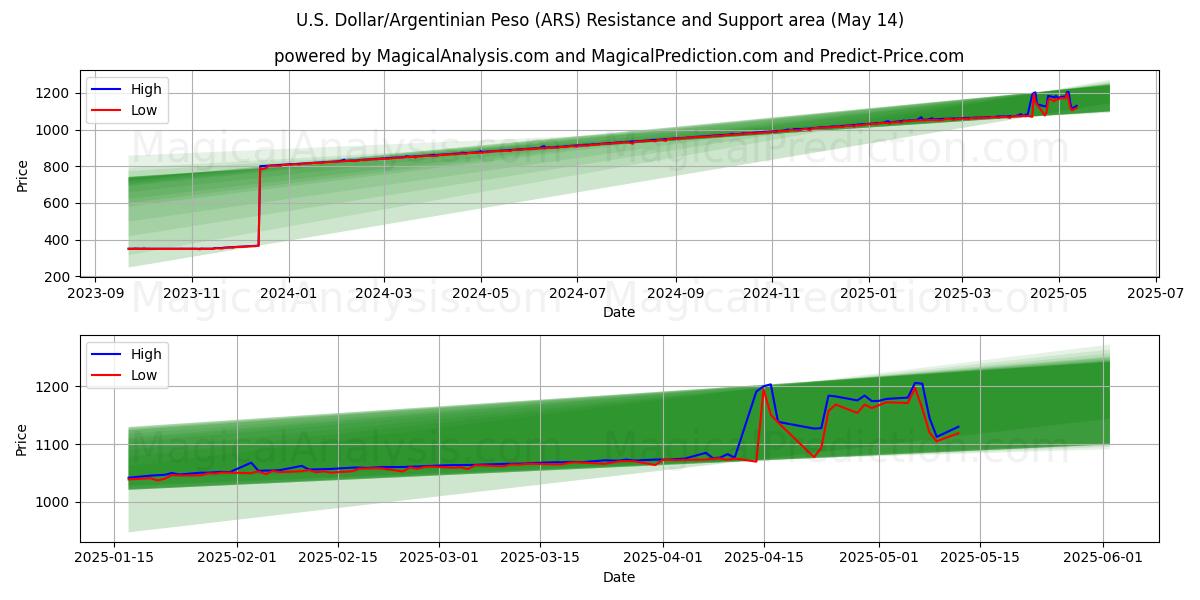
Task: Click the 2023-09 tick label
Action: tap(95, 294)
